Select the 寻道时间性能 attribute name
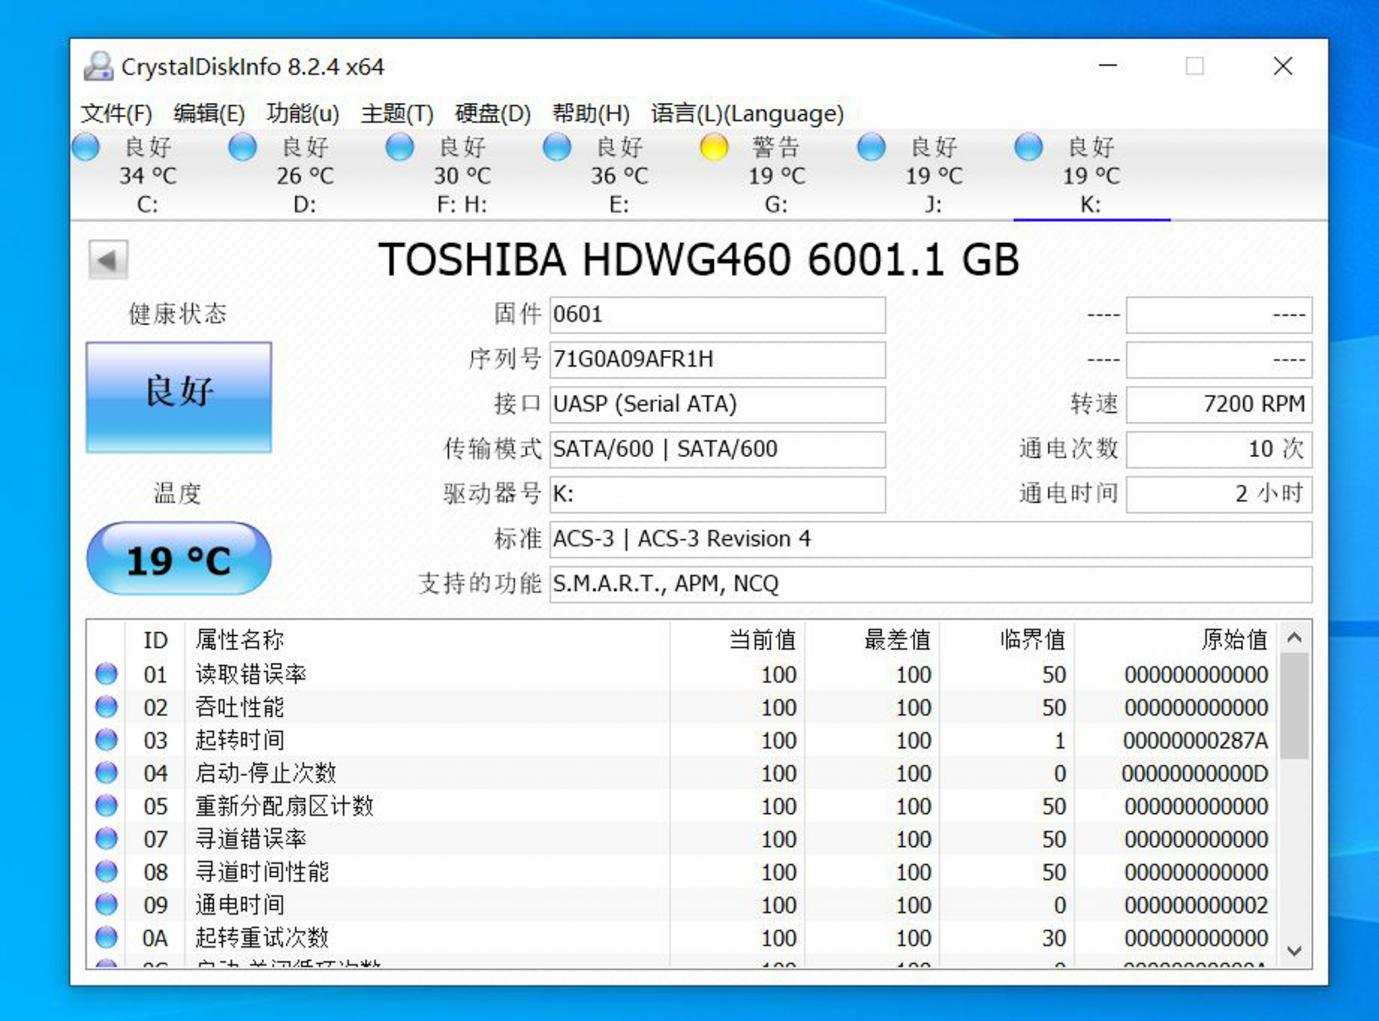The image size is (1379, 1021). tap(262, 872)
